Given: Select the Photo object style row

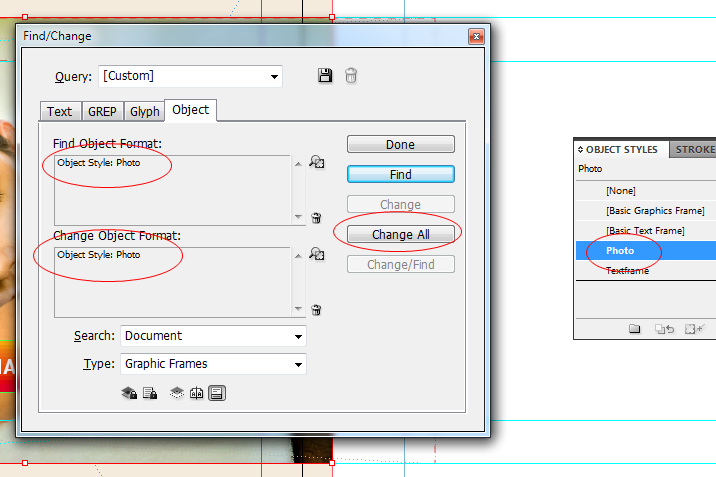Looking at the screenshot, I should pyautogui.click(x=646, y=251).
